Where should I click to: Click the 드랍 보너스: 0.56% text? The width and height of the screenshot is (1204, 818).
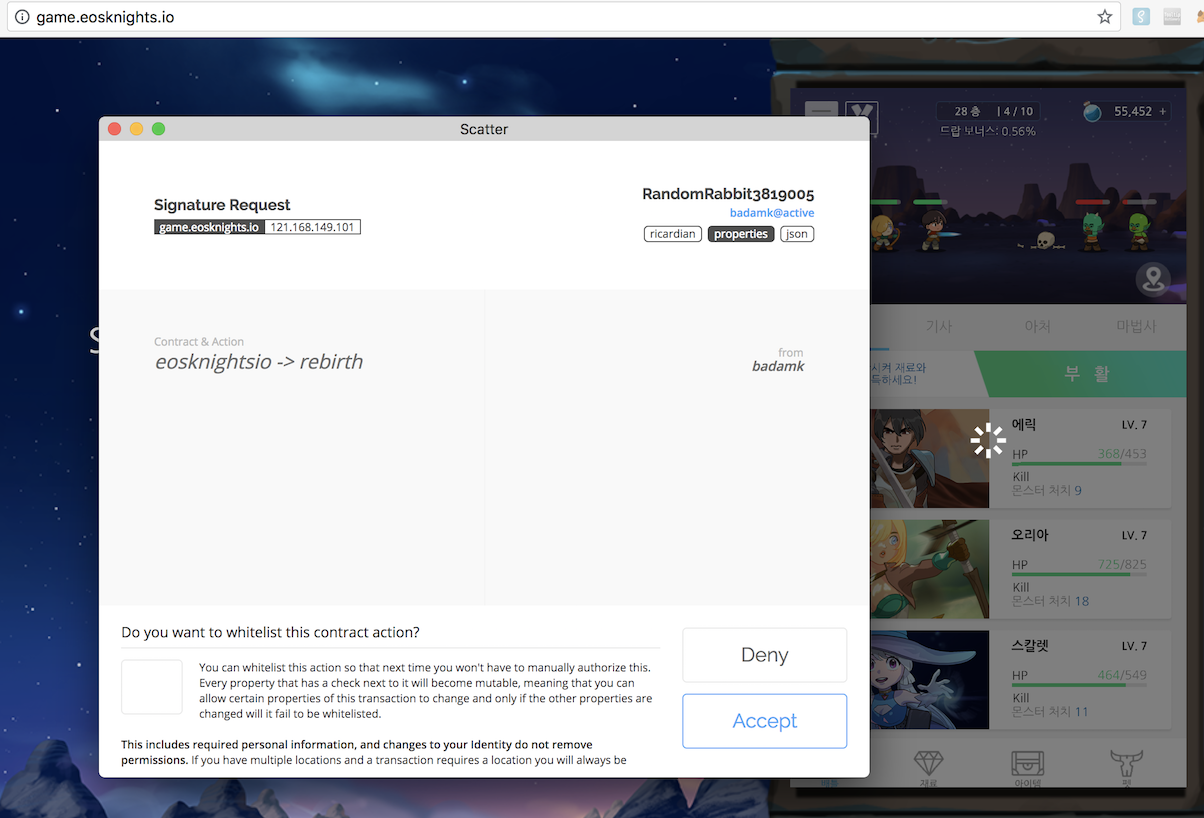point(987,131)
